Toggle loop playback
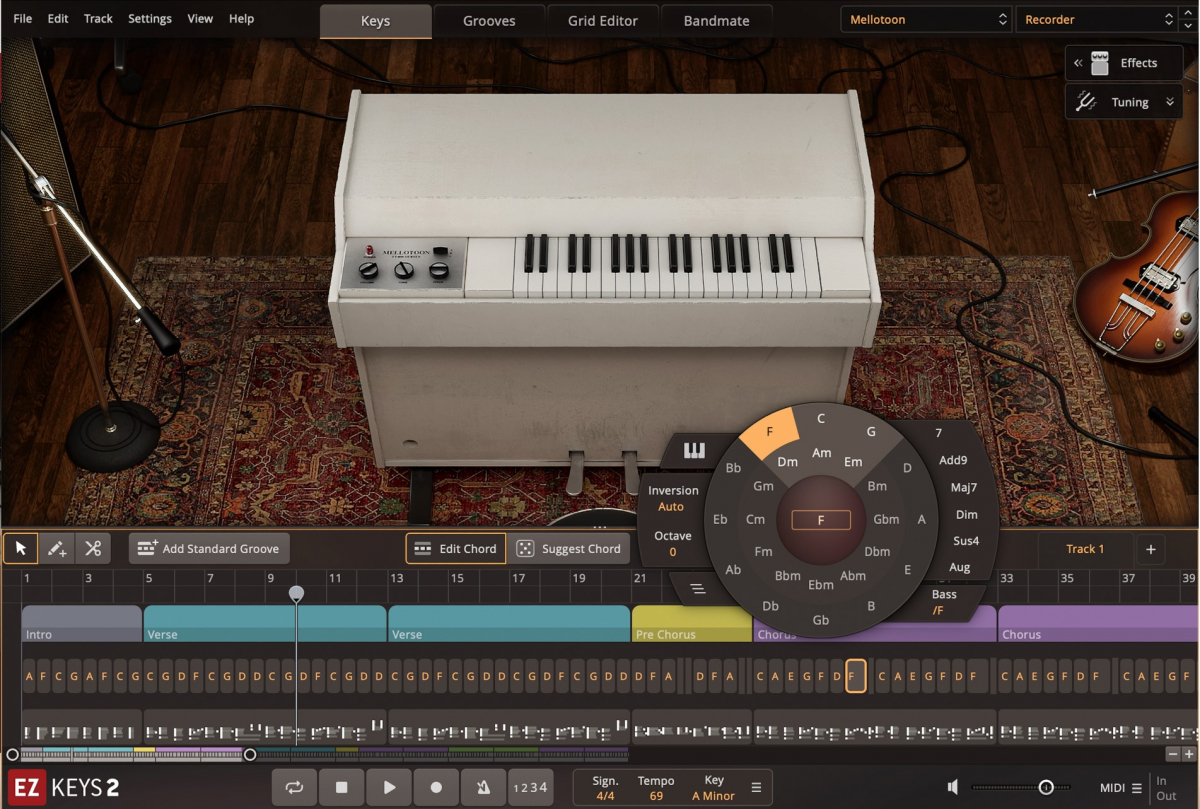 [294, 787]
